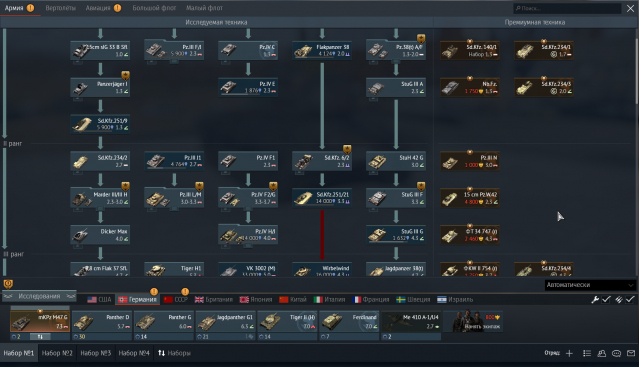Click the wrench auto-repair icon
This screenshot has height=367, width=639.
(x=595, y=299)
